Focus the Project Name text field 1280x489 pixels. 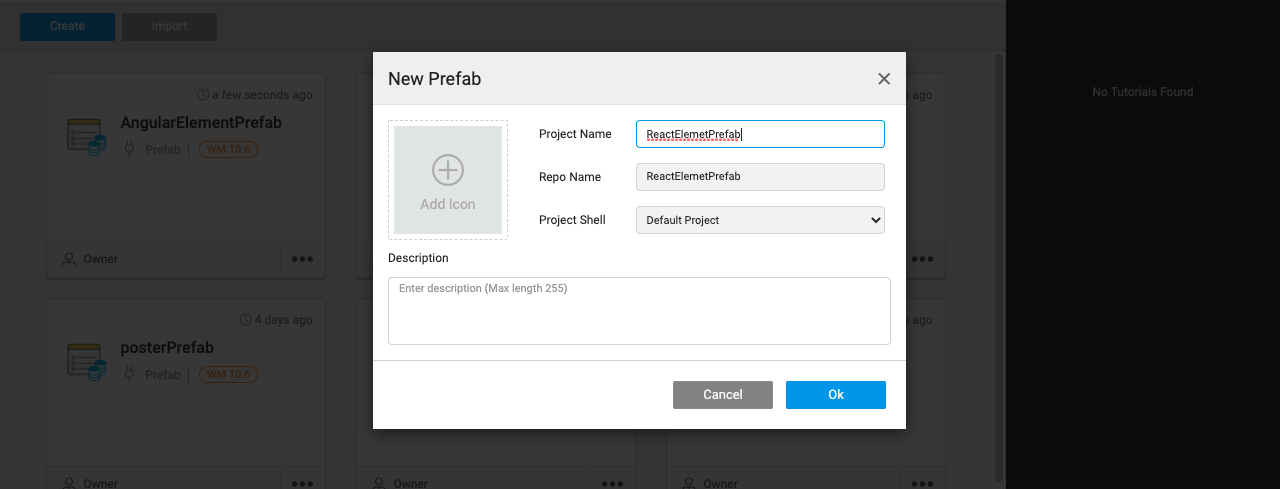click(x=760, y=134)
